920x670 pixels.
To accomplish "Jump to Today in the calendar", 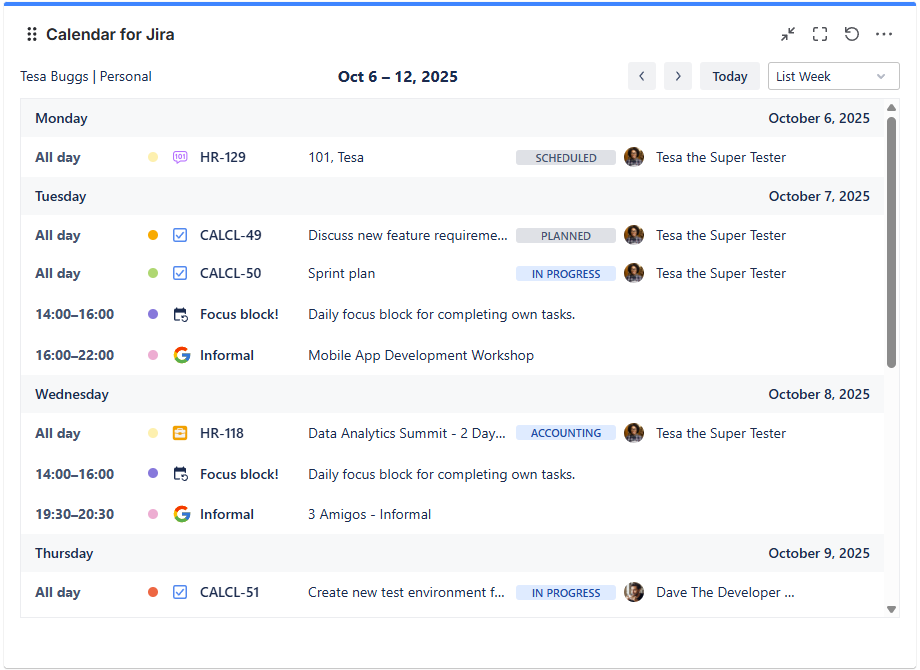I will pos(730,76).
